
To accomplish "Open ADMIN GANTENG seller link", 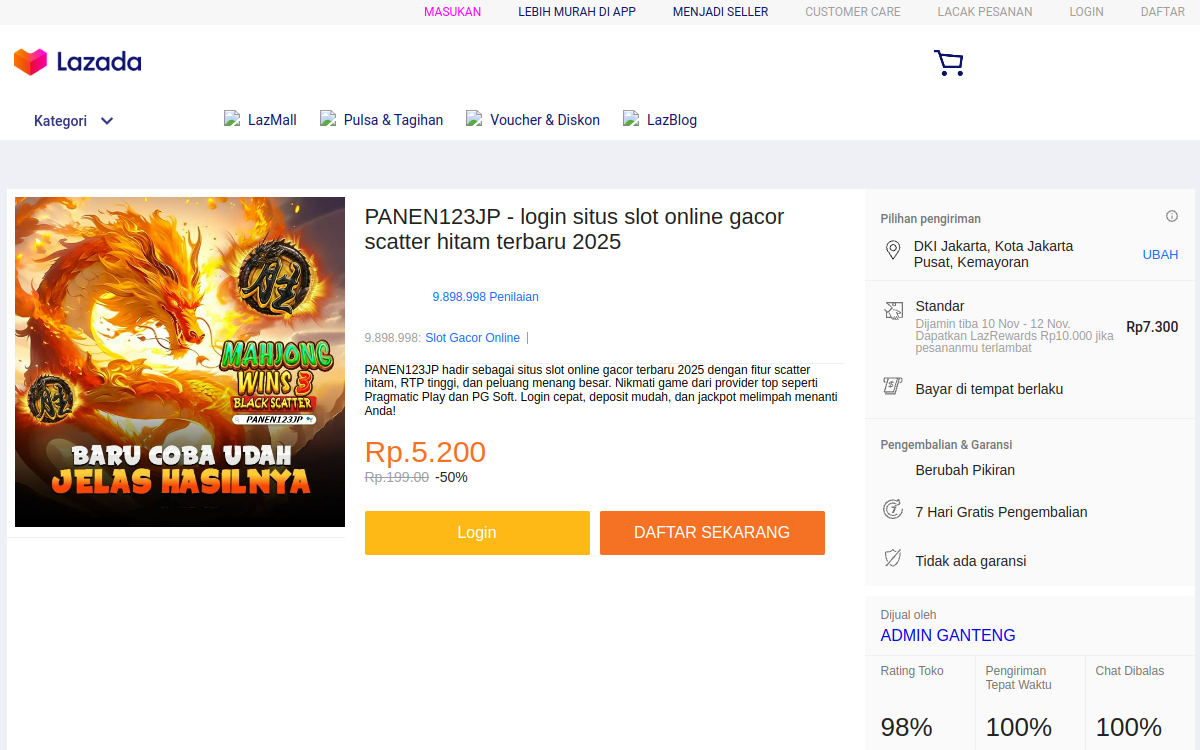I will pos(948,635).
